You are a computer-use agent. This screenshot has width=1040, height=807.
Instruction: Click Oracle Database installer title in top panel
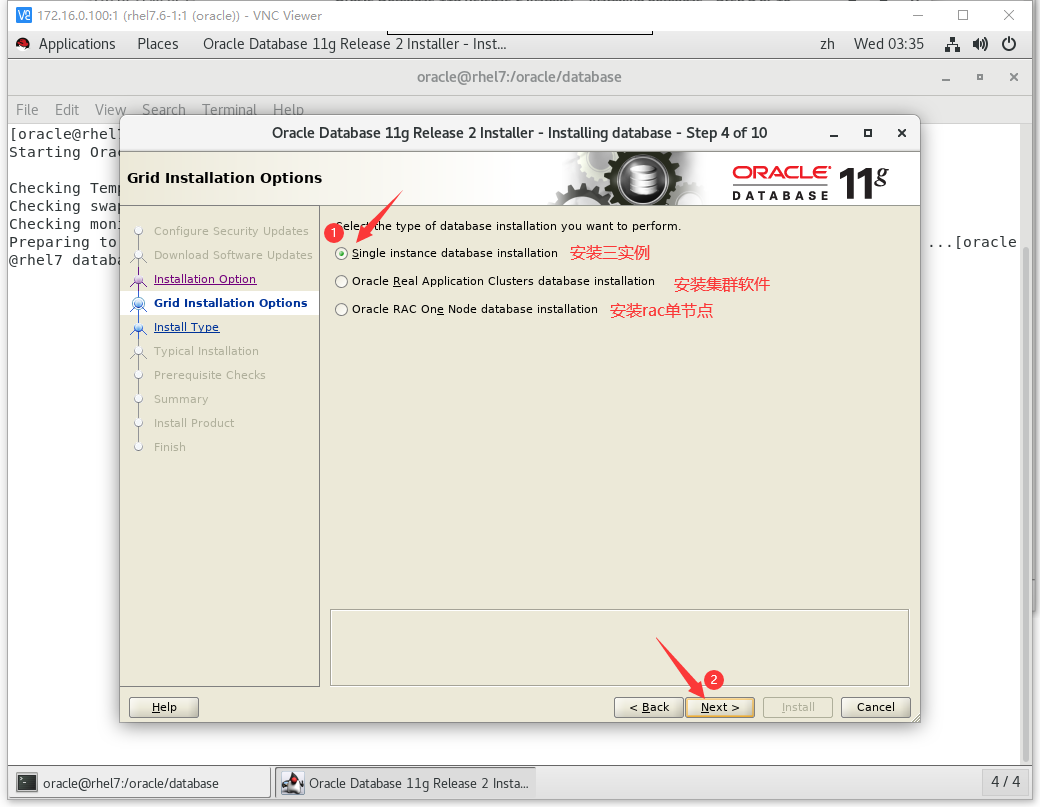click(355, 44)
